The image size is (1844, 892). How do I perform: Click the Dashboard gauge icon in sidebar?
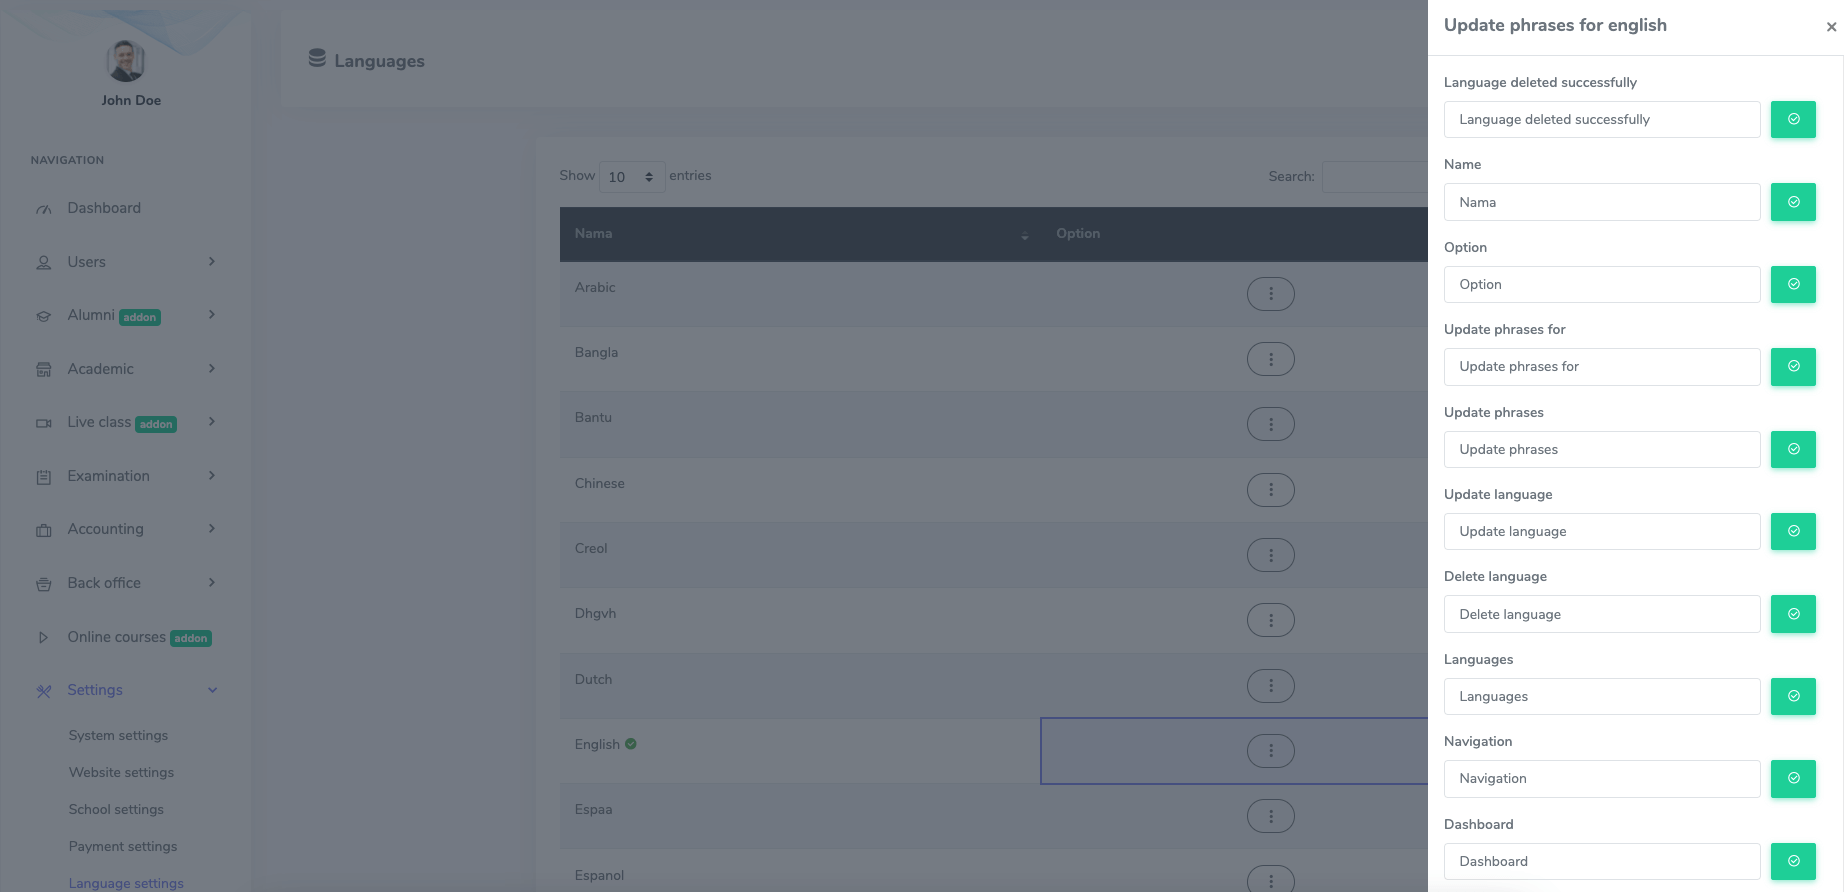coord(44,209)
